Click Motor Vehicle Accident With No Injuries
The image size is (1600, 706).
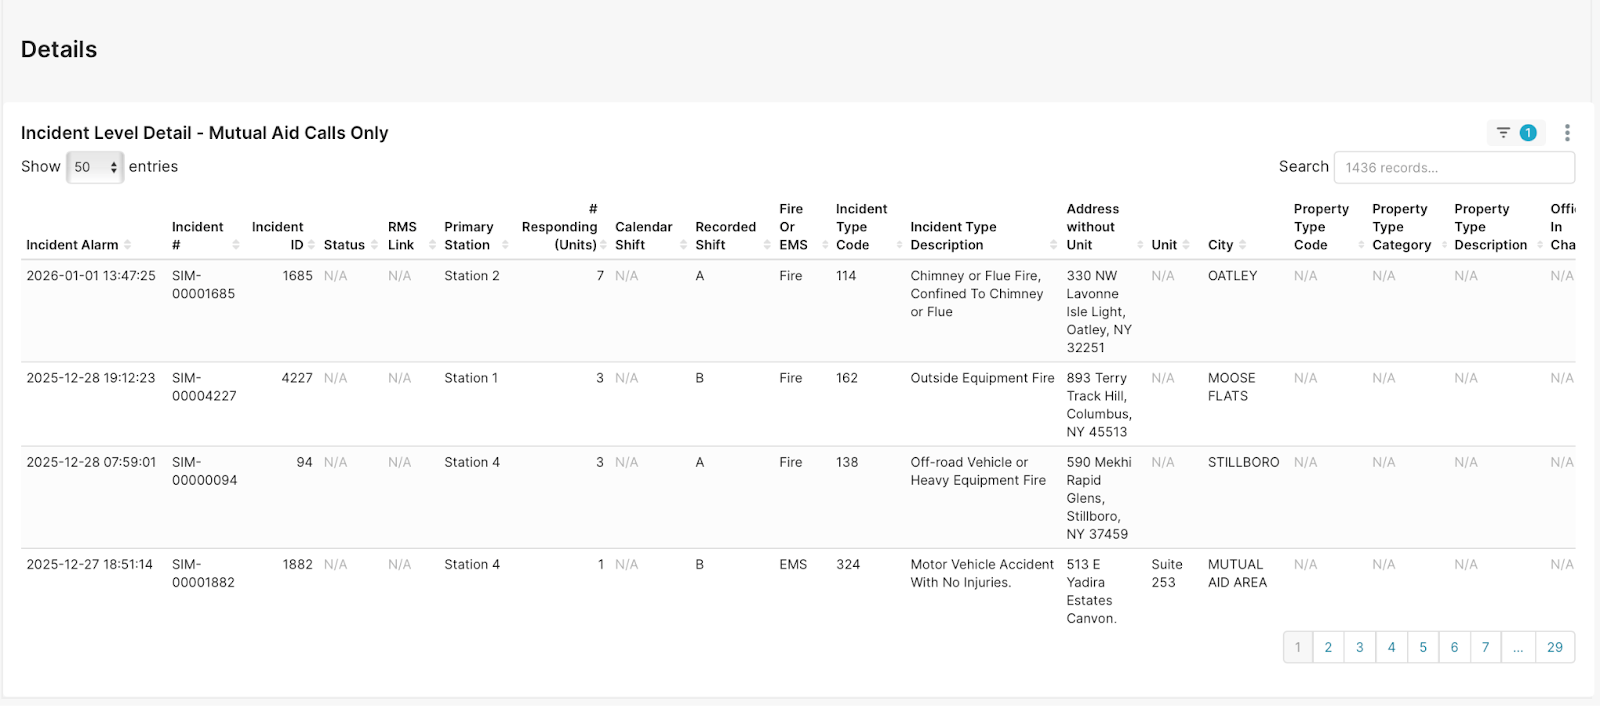tap(982, 573)
